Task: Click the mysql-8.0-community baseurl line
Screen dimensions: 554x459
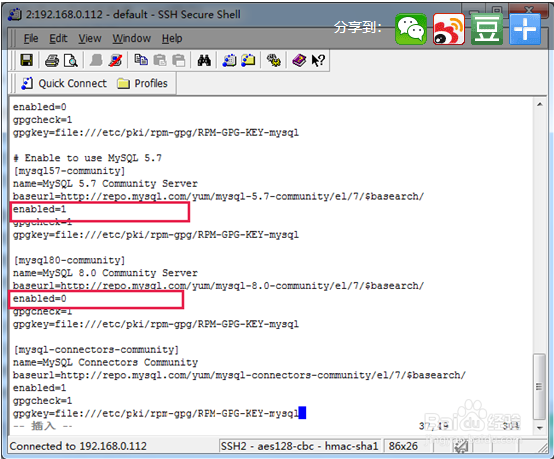Action: coord(218,286)
